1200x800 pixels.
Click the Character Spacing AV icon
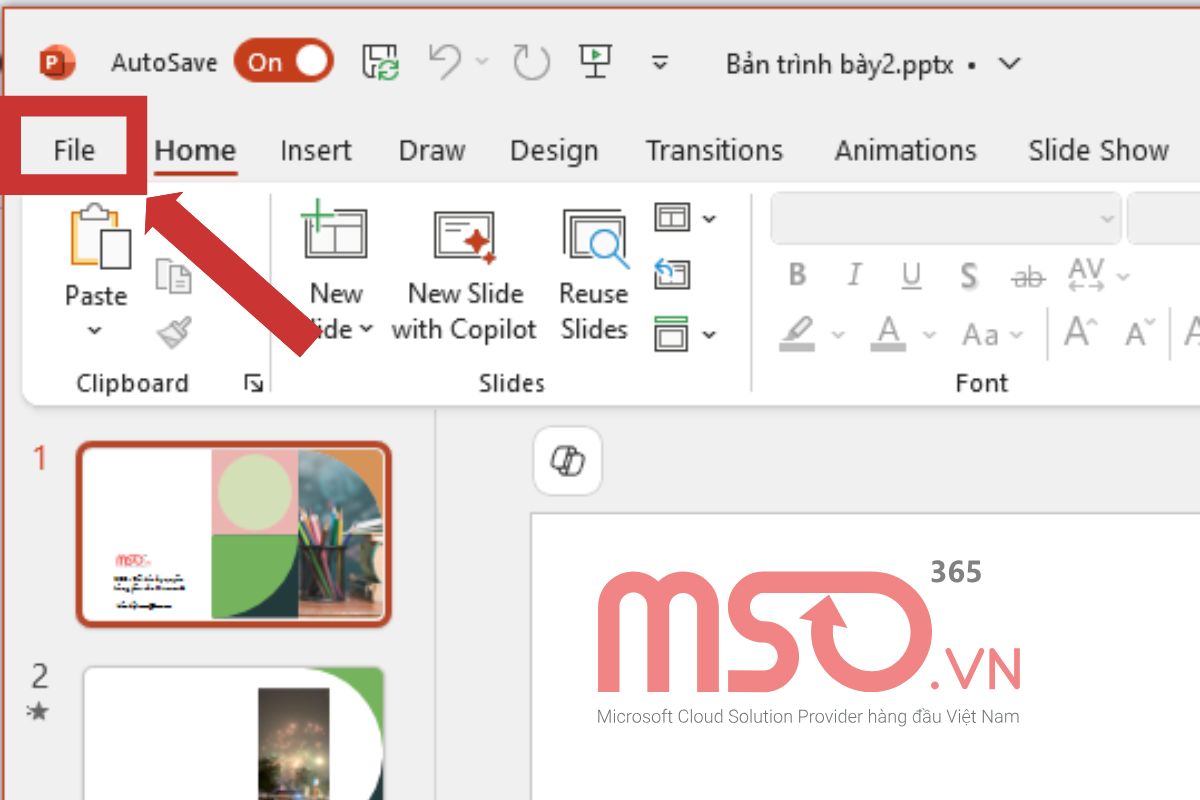coord(1086,275)
